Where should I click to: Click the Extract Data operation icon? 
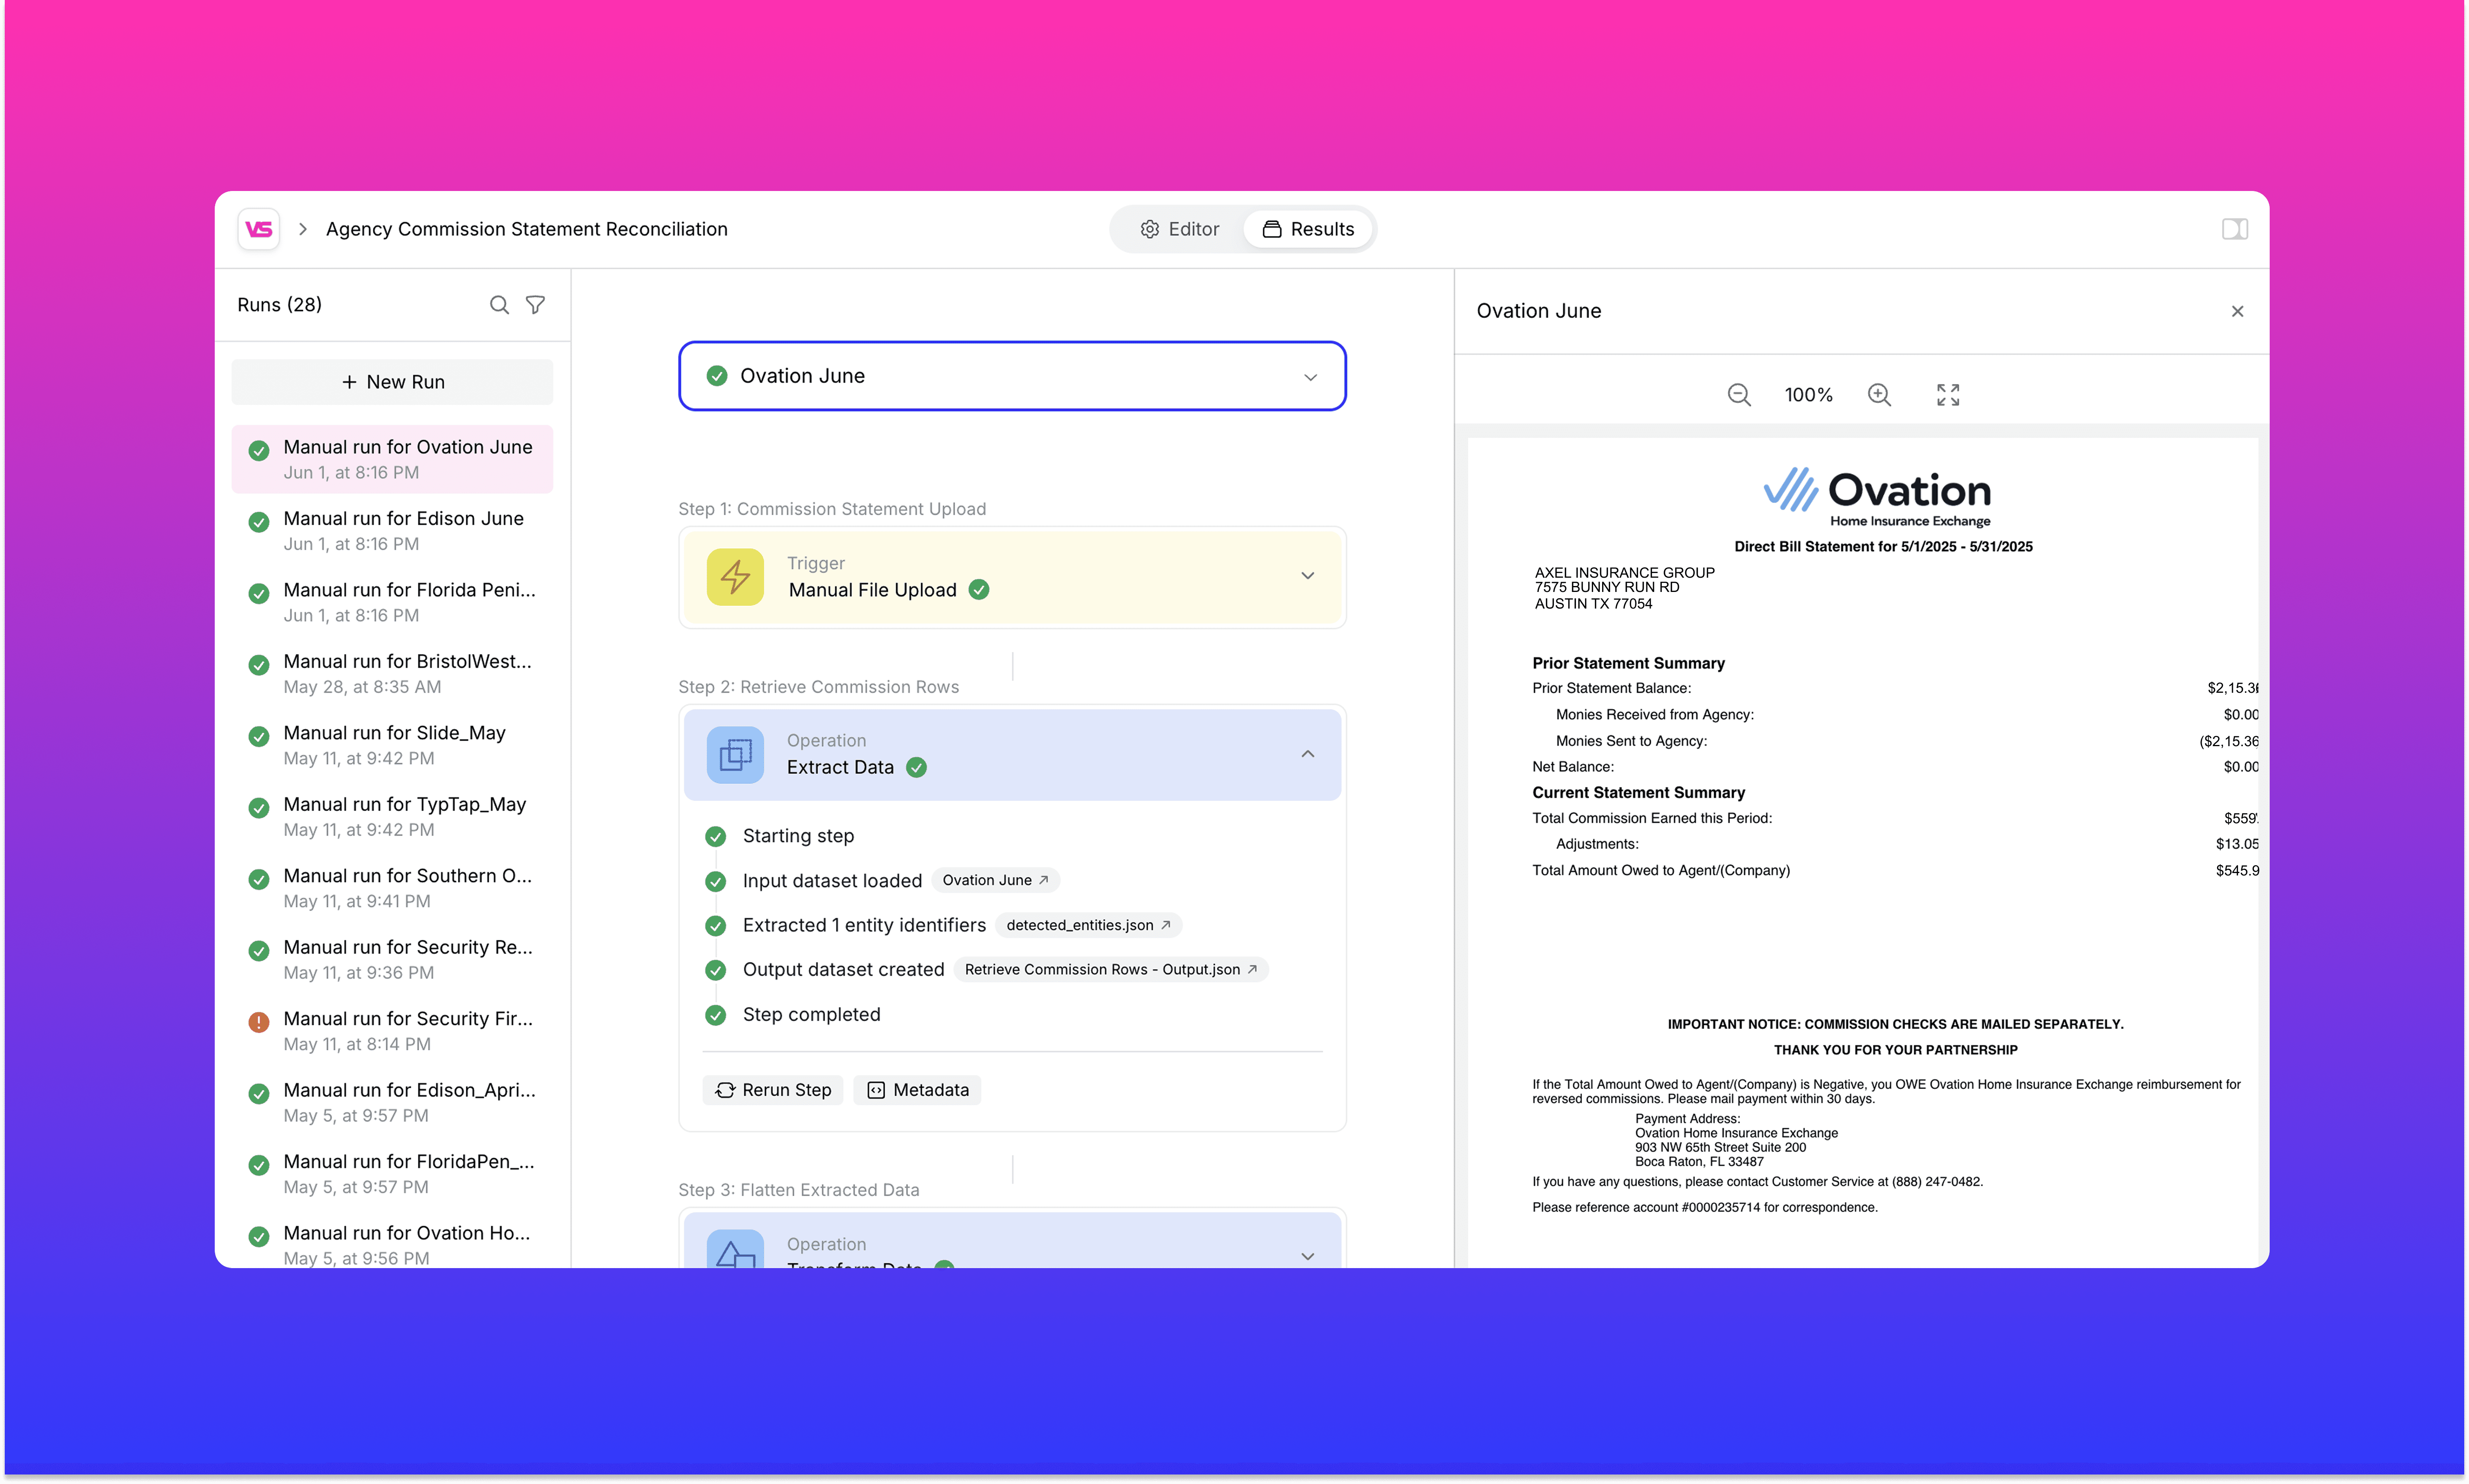coord(735,754)
